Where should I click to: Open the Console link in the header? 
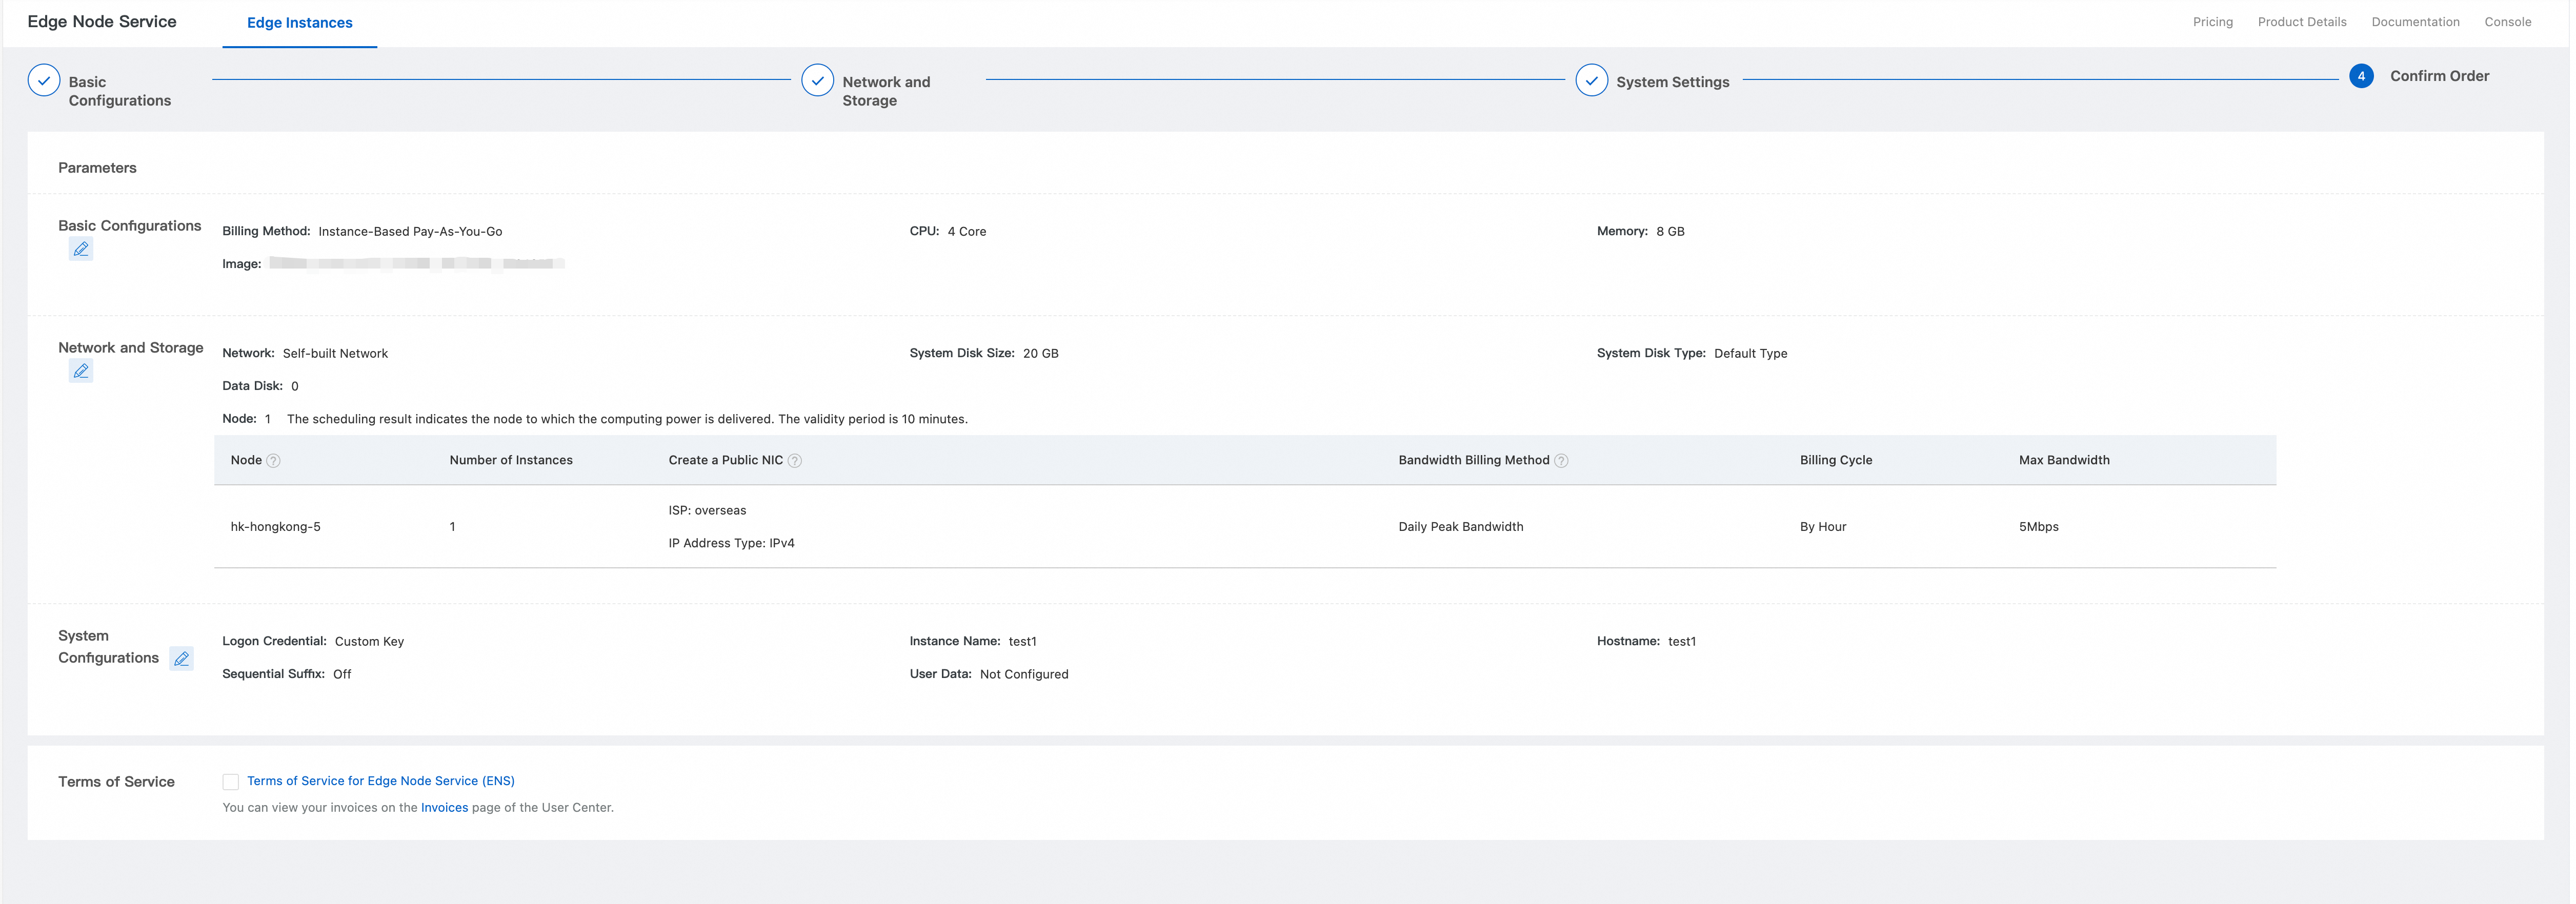(2507, 22)
